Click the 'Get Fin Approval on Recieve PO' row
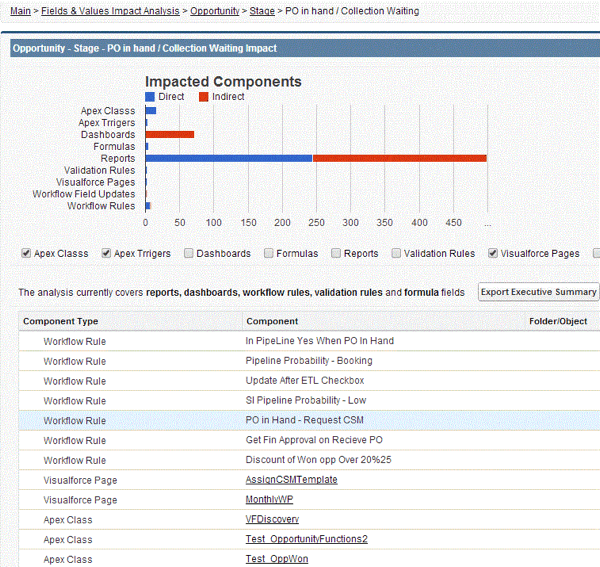The height and width of the screenshot is (567, 600). pyautogui.click(x=309, y=440)
